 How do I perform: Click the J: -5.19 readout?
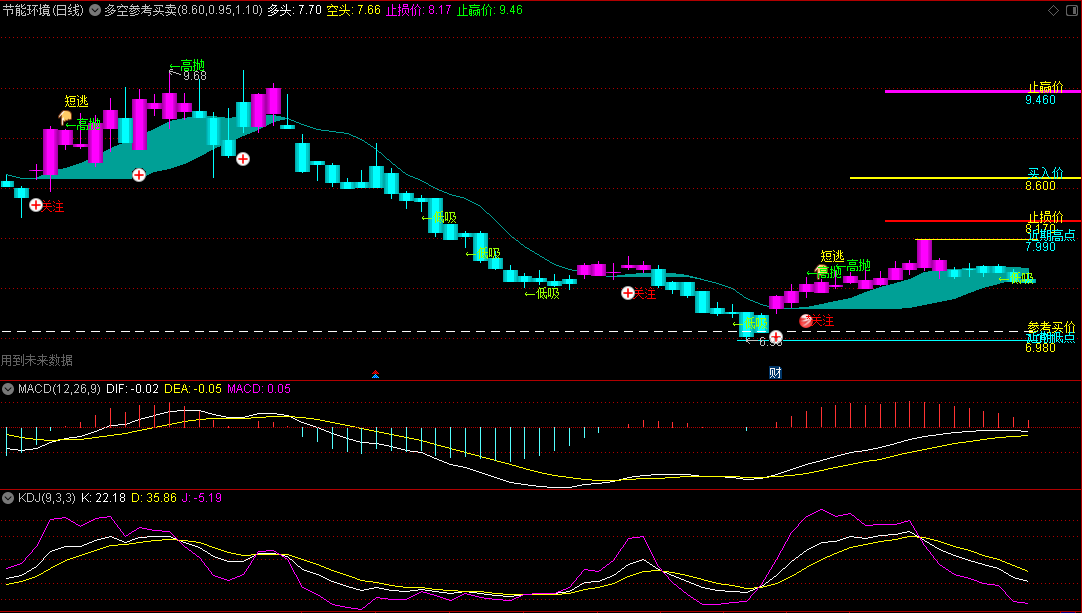[x=201, y=498]
